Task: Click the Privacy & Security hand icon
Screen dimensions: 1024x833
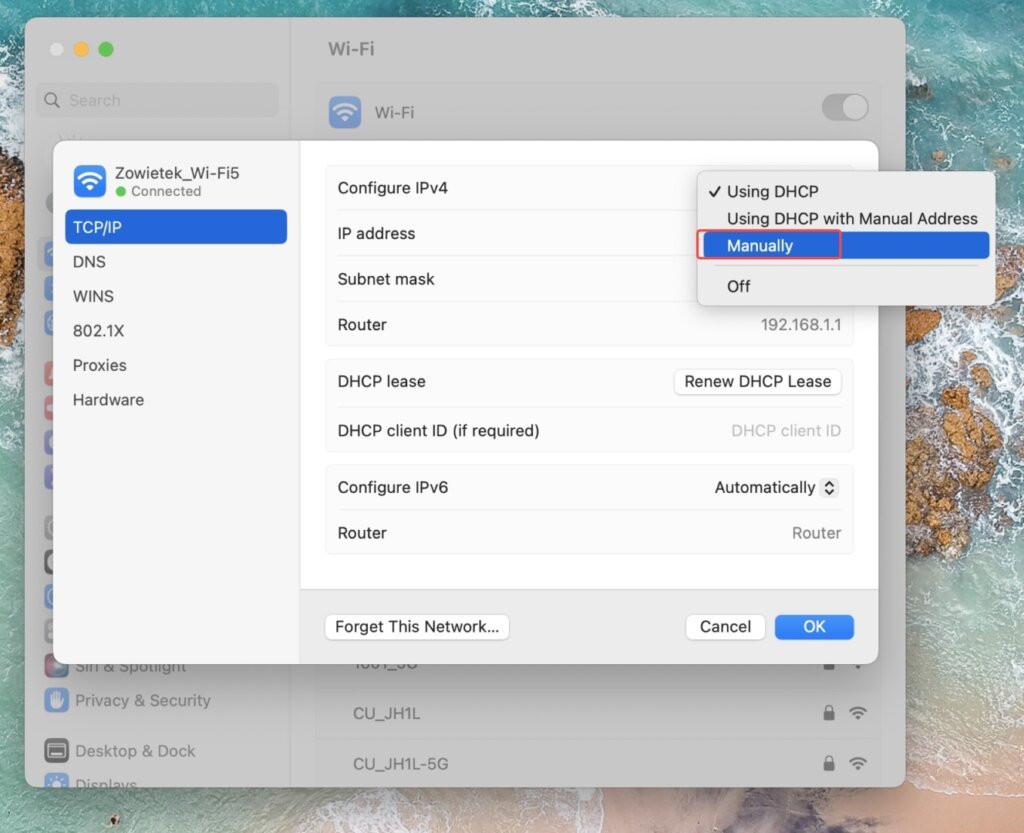Action: 55,701
